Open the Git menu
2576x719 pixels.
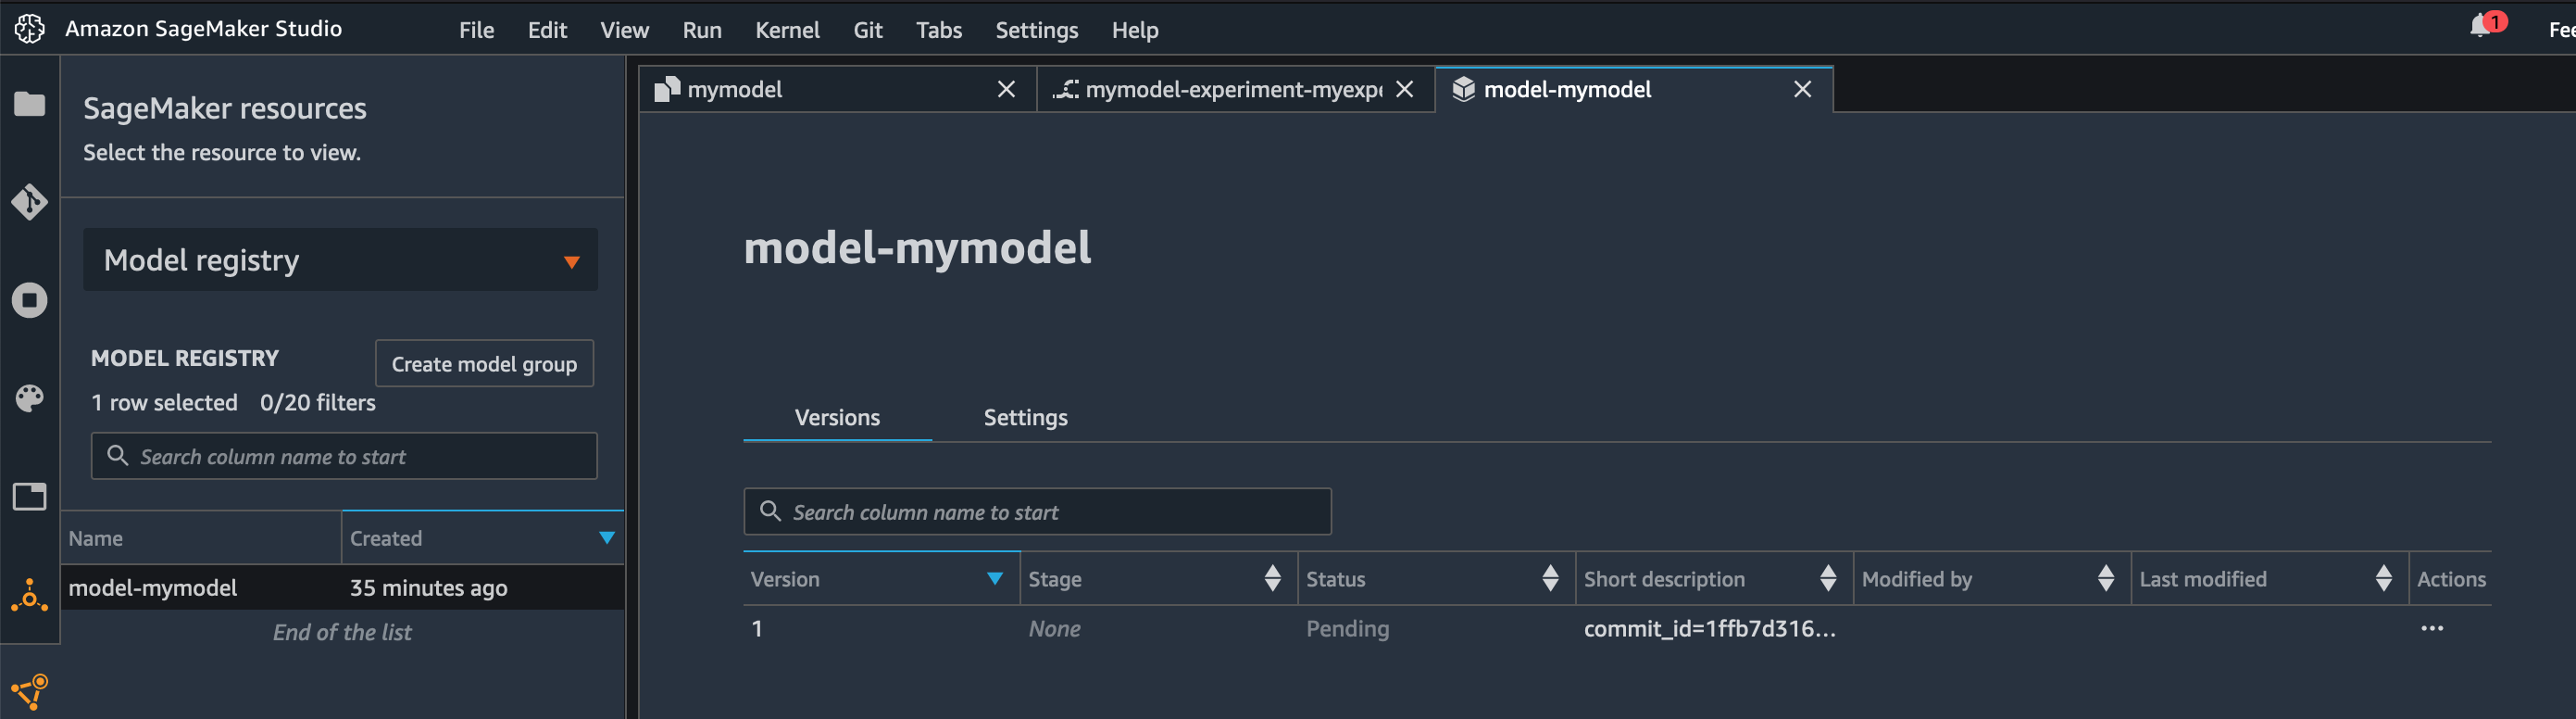[x=867, y=30]
